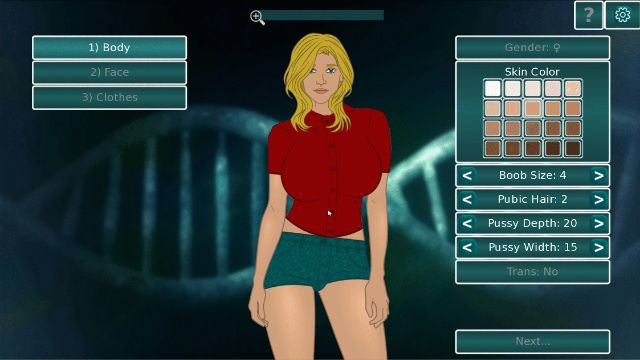The width and height of the screenshot is (640, 360).
Task: Select third-row first skin color swatch
Action: (x=493, y=129)
